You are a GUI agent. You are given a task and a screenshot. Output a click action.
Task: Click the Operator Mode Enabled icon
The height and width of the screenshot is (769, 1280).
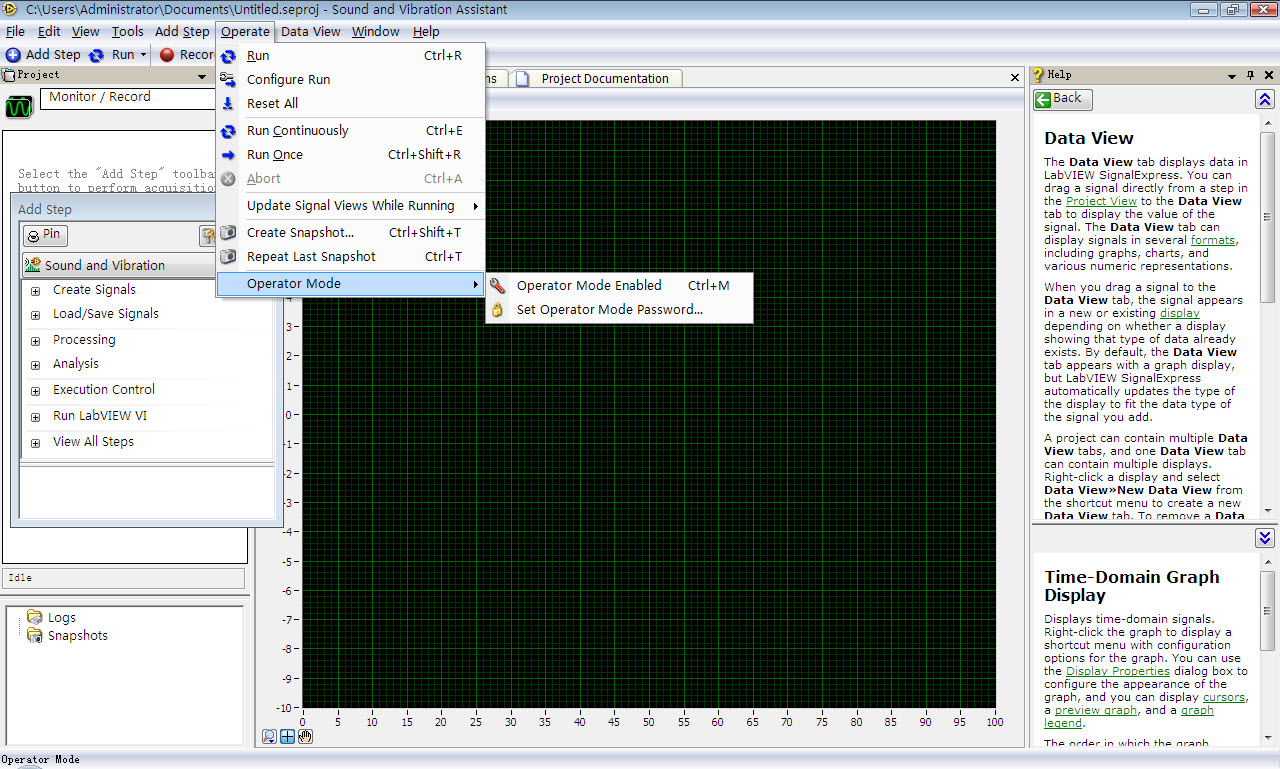point(497,286)
